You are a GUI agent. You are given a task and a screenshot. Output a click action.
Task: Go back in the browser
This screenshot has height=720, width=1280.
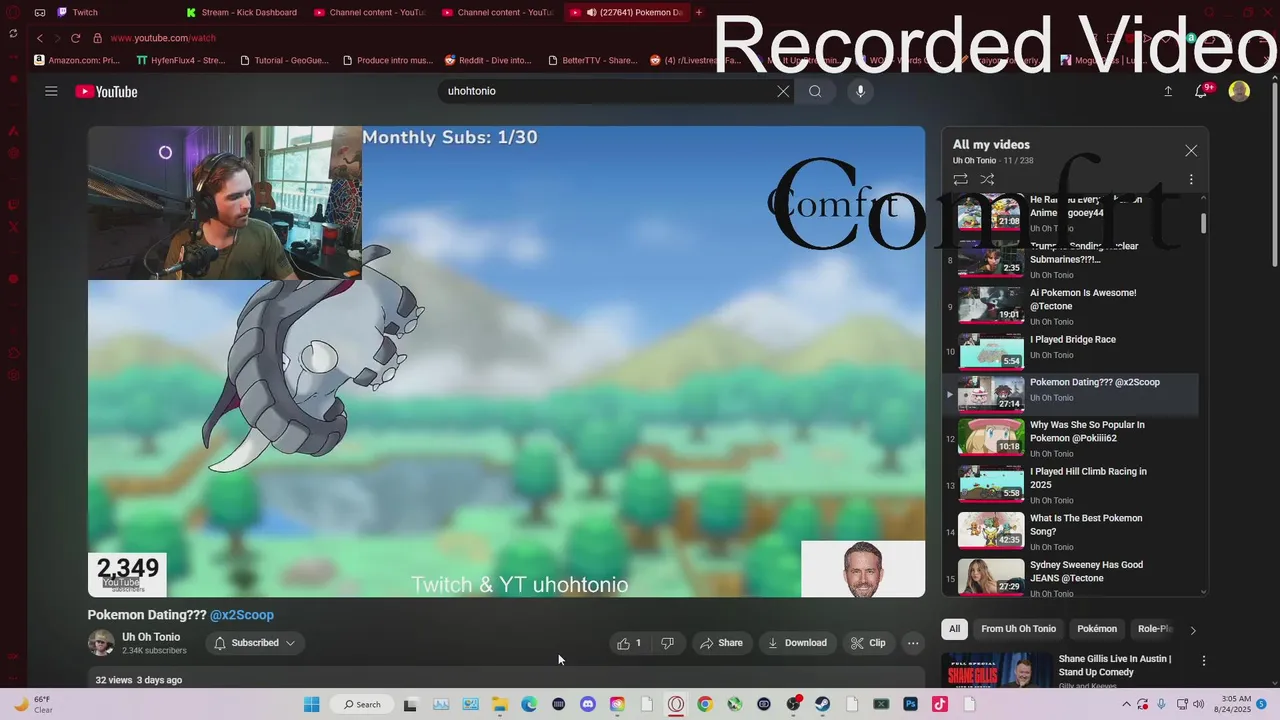click(40, 38)
